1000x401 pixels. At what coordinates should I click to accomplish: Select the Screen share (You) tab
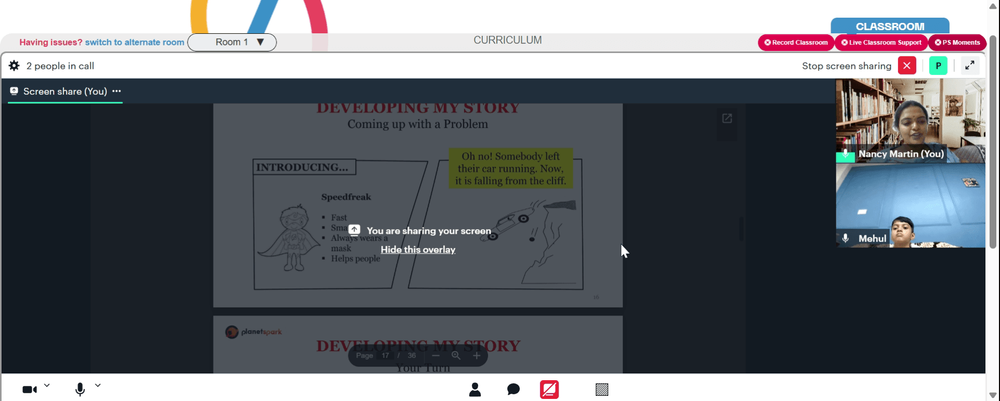pos(66,91)
